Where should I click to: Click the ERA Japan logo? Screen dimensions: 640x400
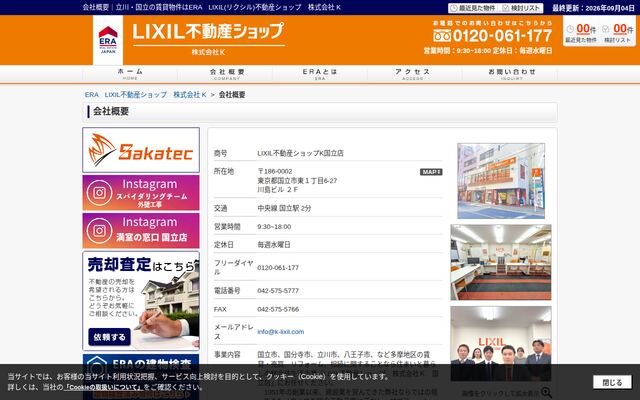click(108, 40)
